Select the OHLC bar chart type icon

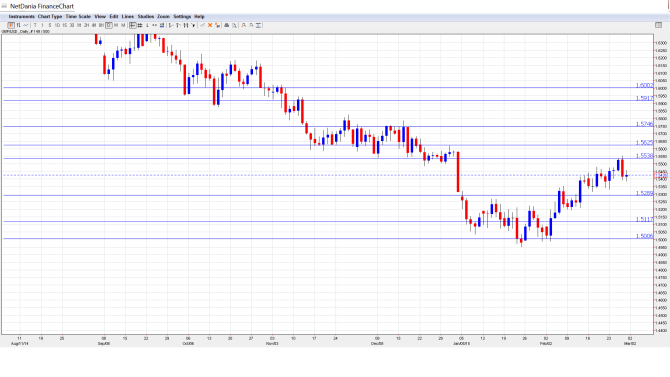(18, 25)
